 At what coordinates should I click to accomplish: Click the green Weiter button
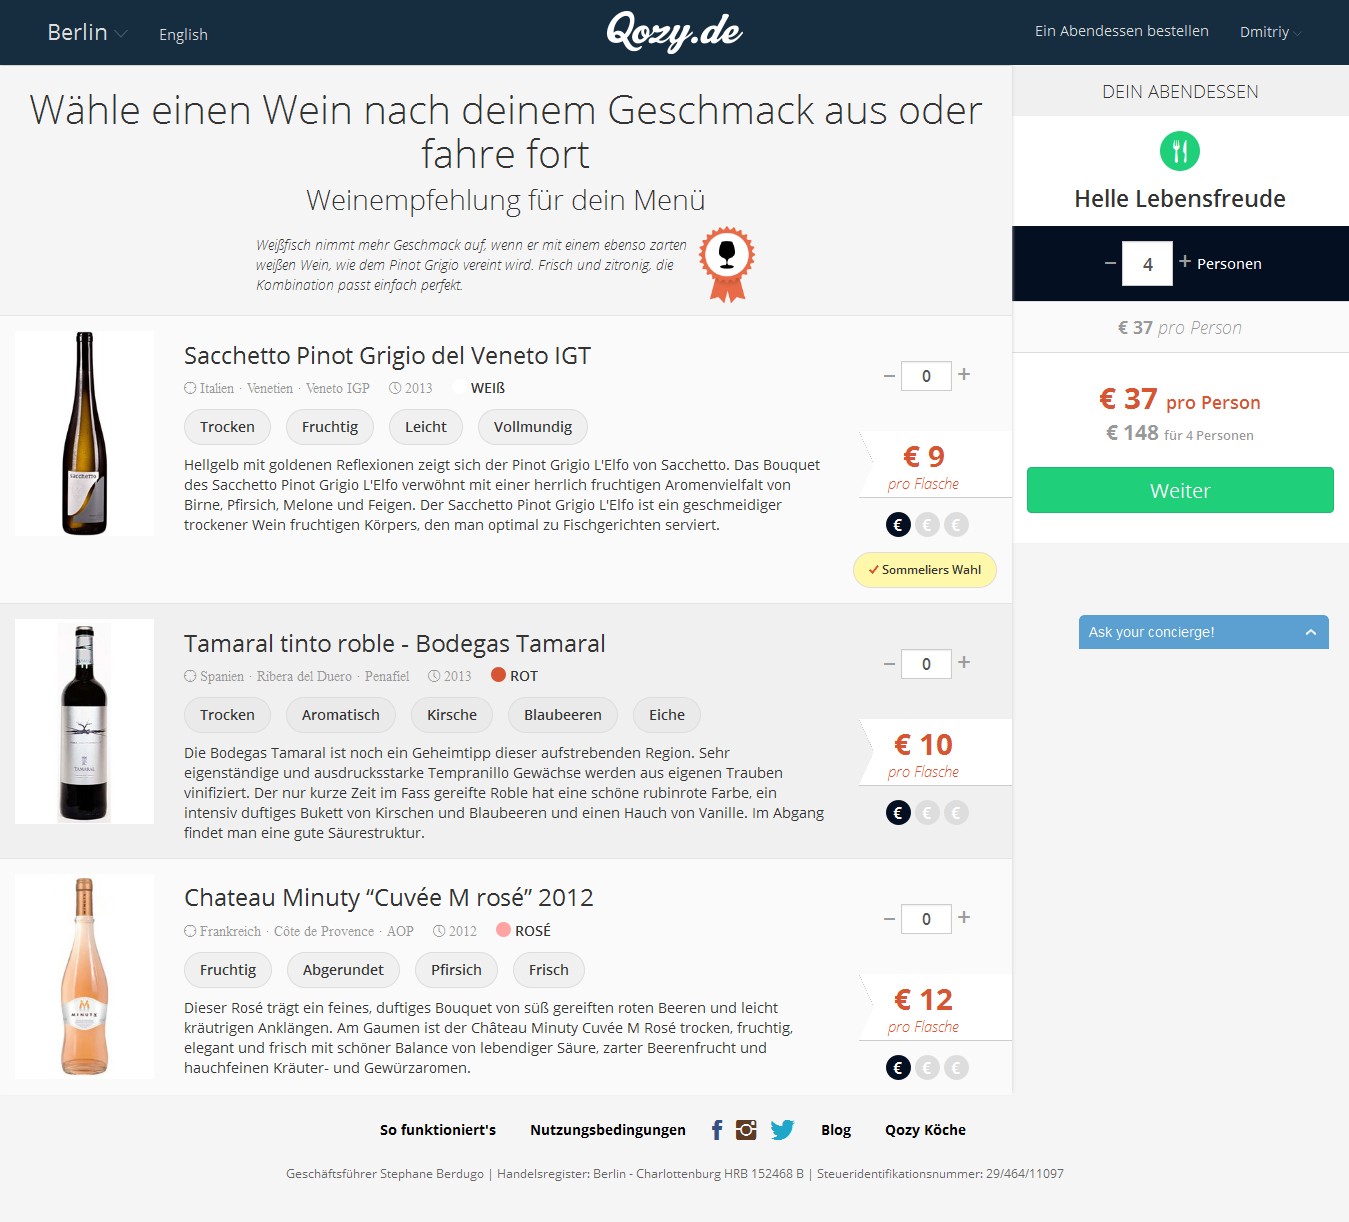click(1180, 490)
